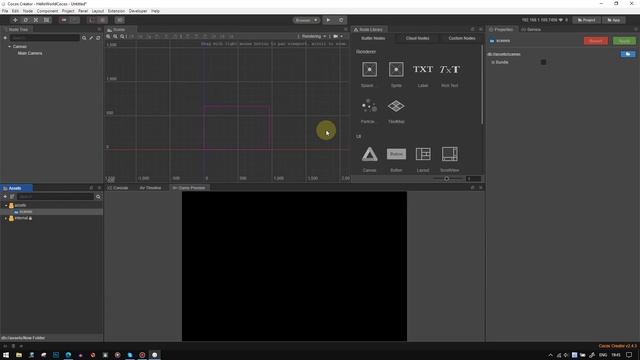
Task: Switch to the Service tab
Action: [x=531, y=29]
